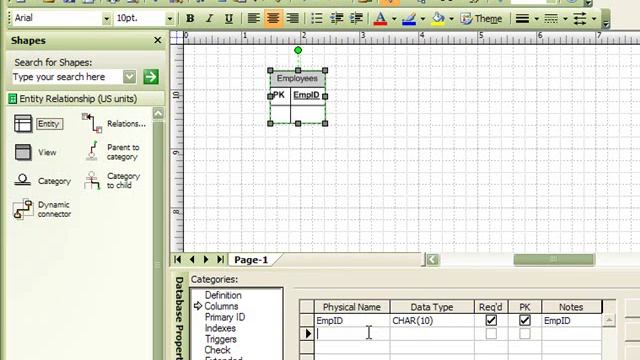This screenshot has width=640, height=360.
Task: Select the Check category
Action: (218, 350)
